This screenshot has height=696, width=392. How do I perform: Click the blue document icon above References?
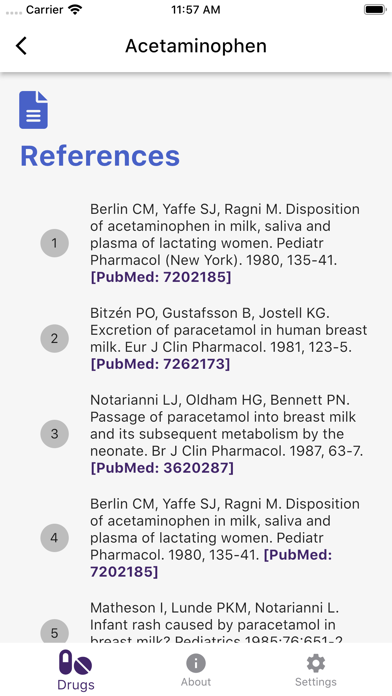coord(33,110)
